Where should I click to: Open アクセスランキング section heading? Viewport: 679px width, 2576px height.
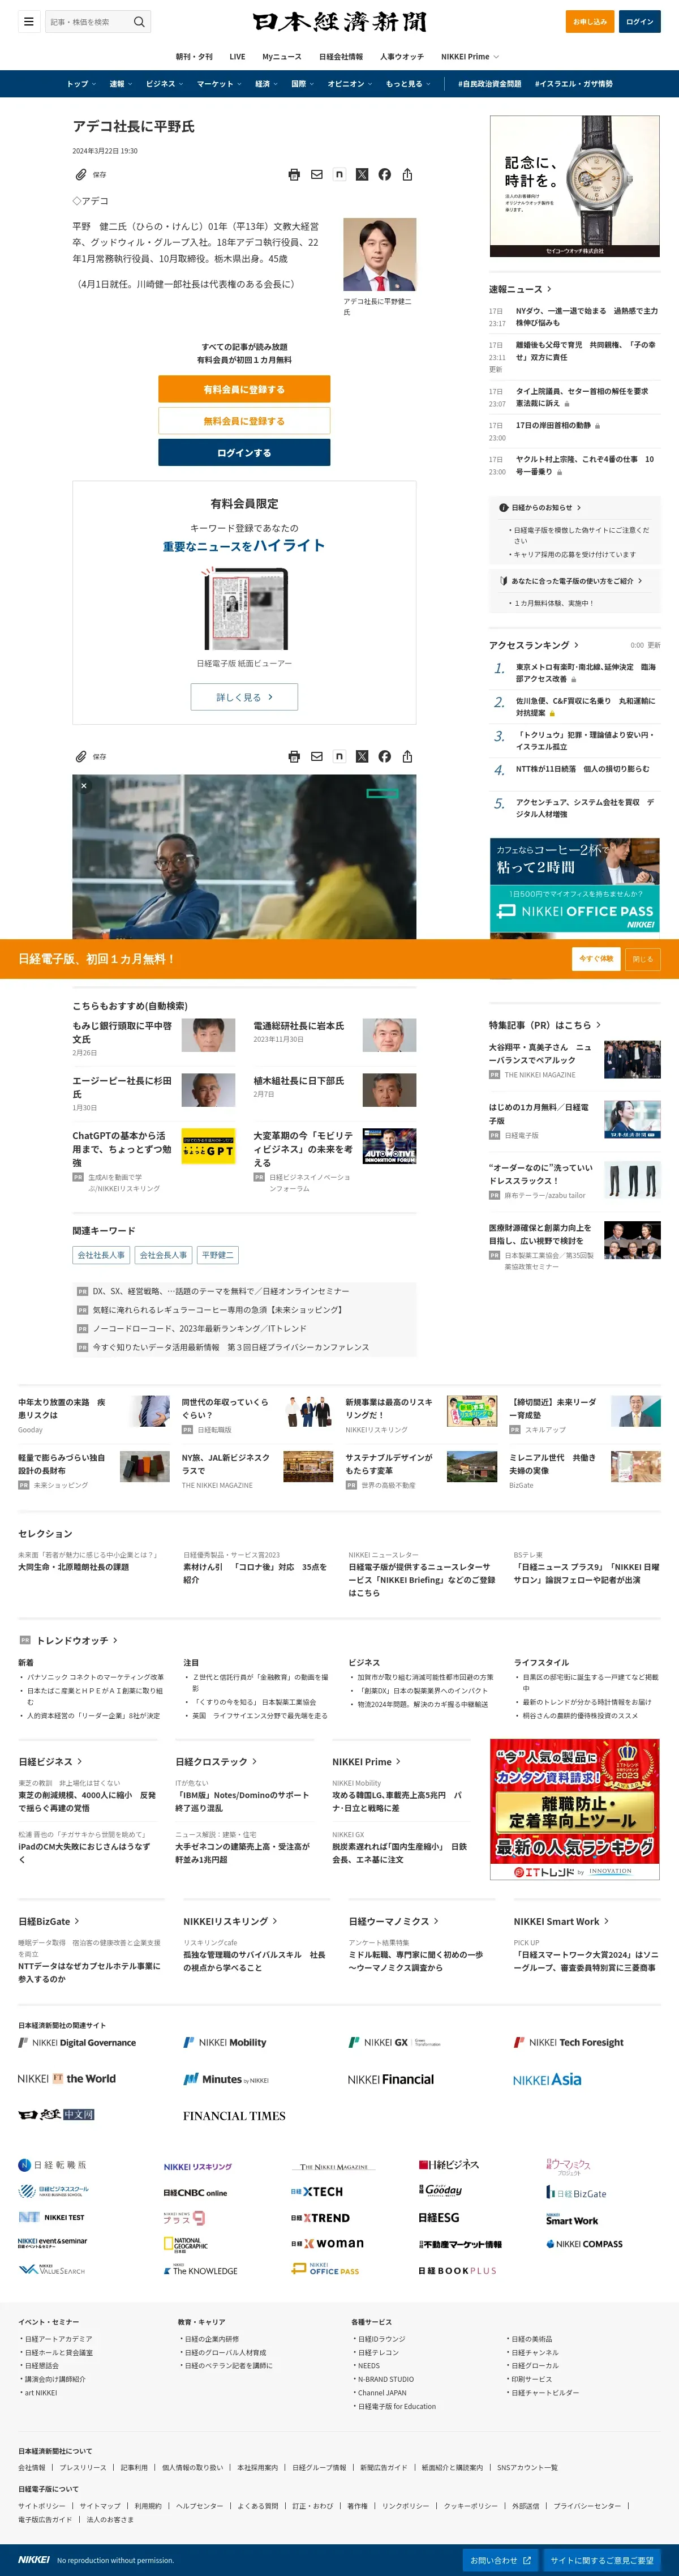tap(533, 645)
